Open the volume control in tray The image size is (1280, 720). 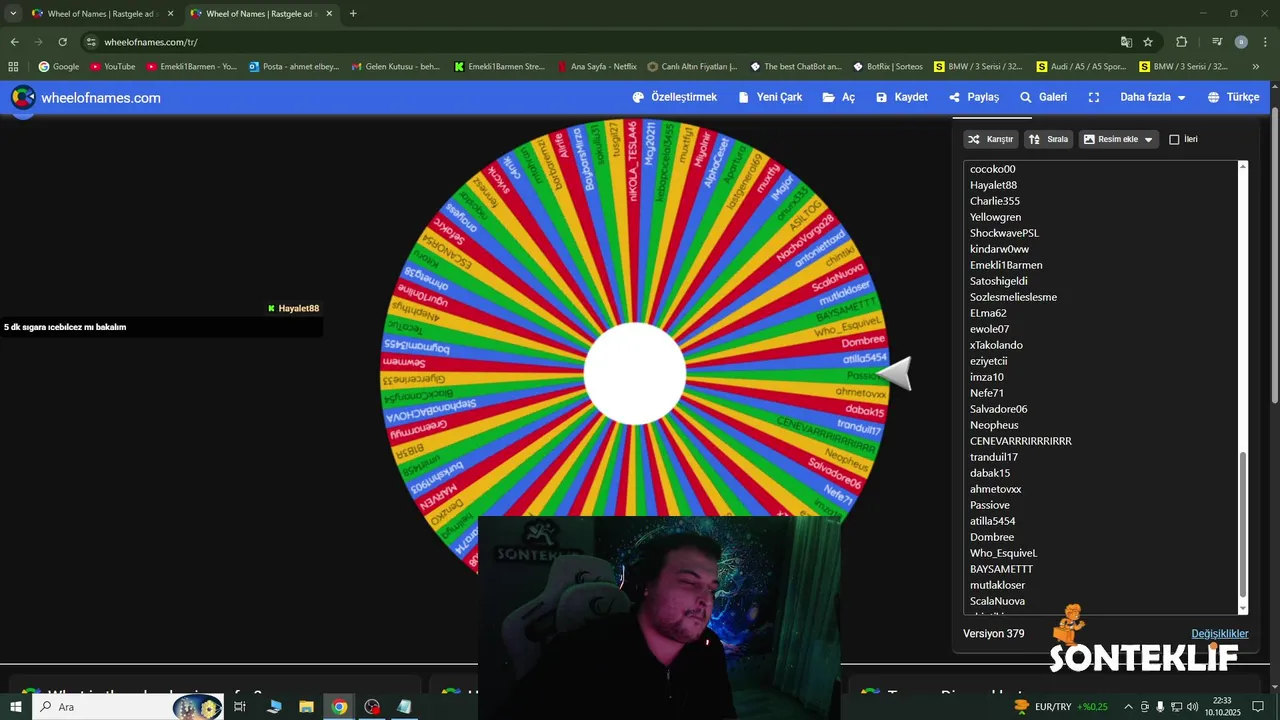[x=1192, y=707]
